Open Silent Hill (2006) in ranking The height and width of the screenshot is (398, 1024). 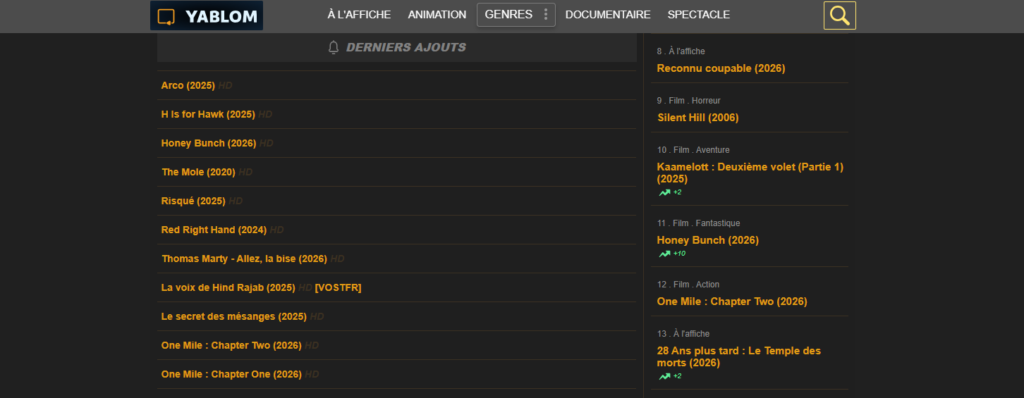tap(698, 118)
